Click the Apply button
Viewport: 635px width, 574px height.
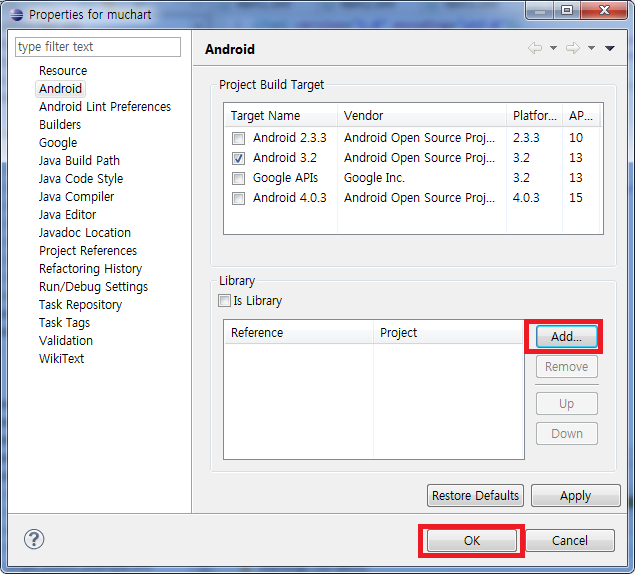(x=575, y=495)
